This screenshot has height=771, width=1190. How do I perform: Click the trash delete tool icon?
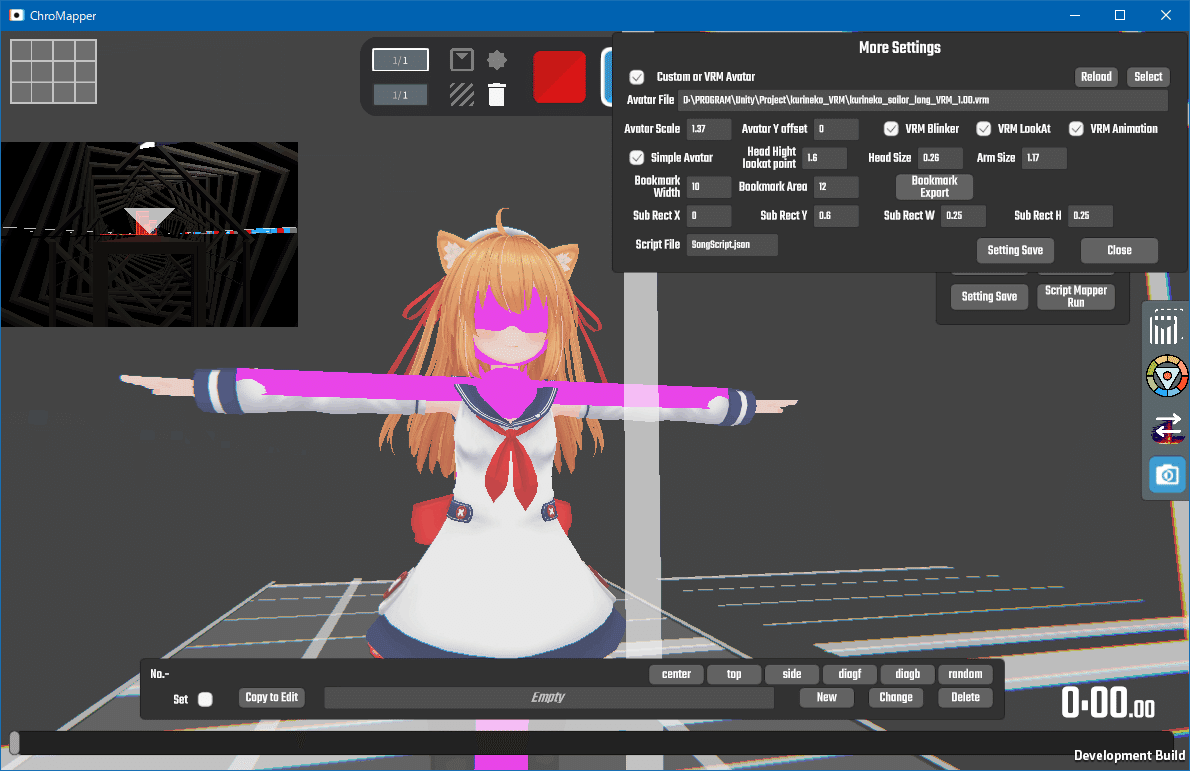496,95
